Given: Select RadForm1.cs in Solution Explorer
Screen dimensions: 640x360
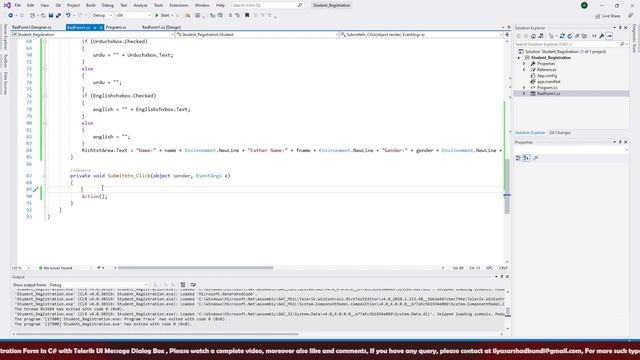Looking at the screenshot, I should [x=548, y=93].
